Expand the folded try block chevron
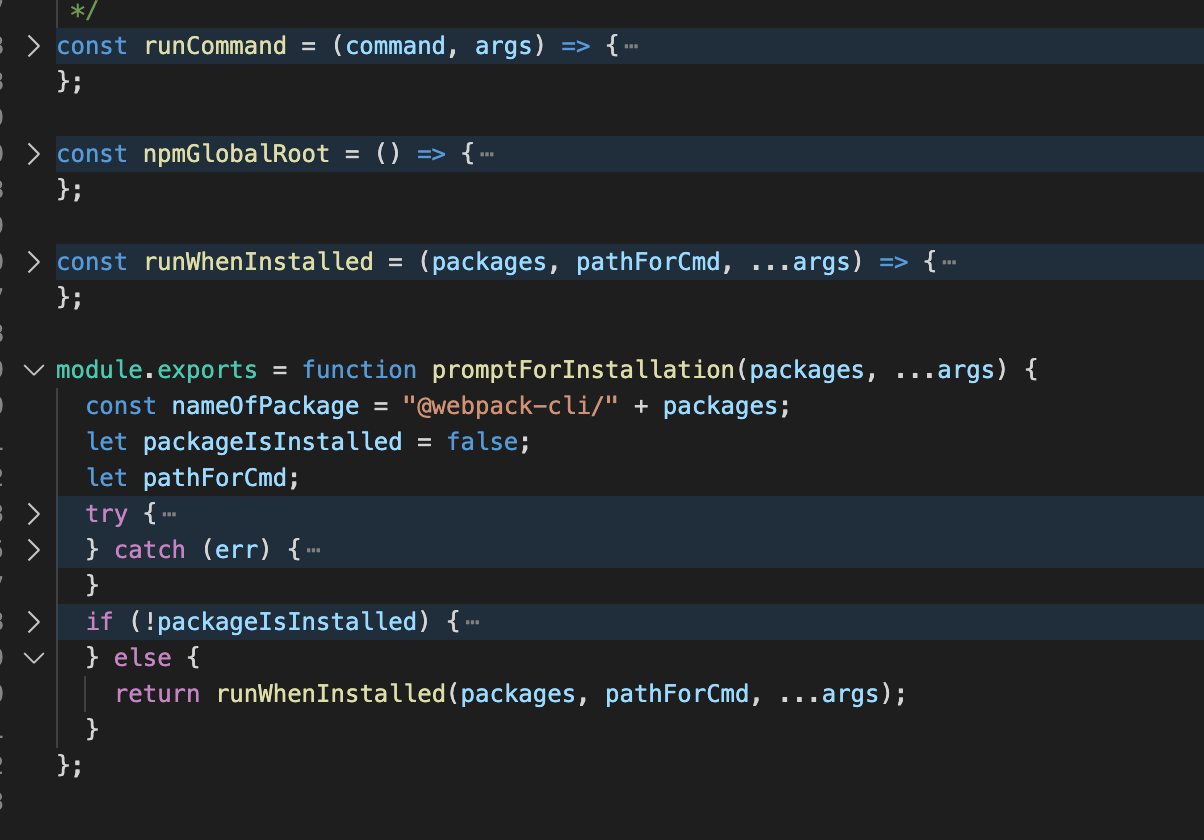The image size is (1204, 840). (x=33, y=514)
